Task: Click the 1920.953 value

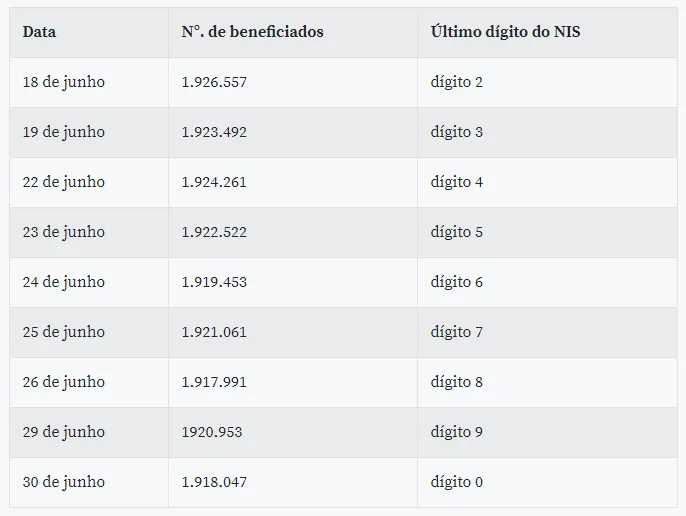Action: (212, 432)
